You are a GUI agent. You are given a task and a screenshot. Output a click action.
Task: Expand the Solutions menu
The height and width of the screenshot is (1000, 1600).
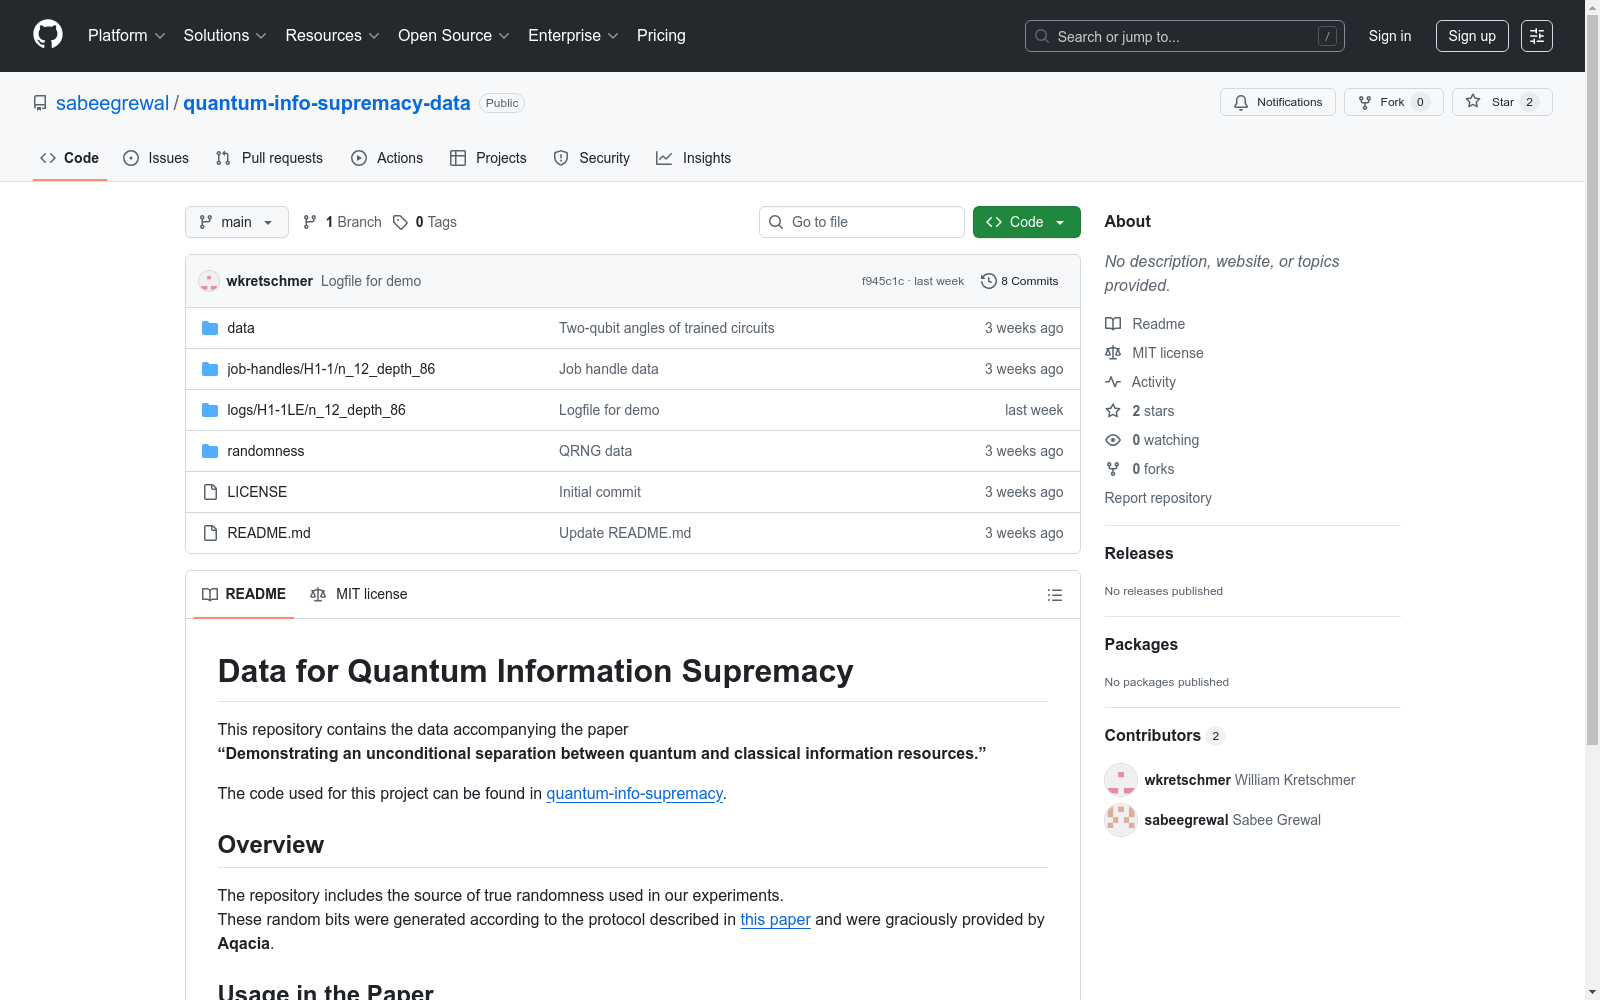(x=225, y=36)
